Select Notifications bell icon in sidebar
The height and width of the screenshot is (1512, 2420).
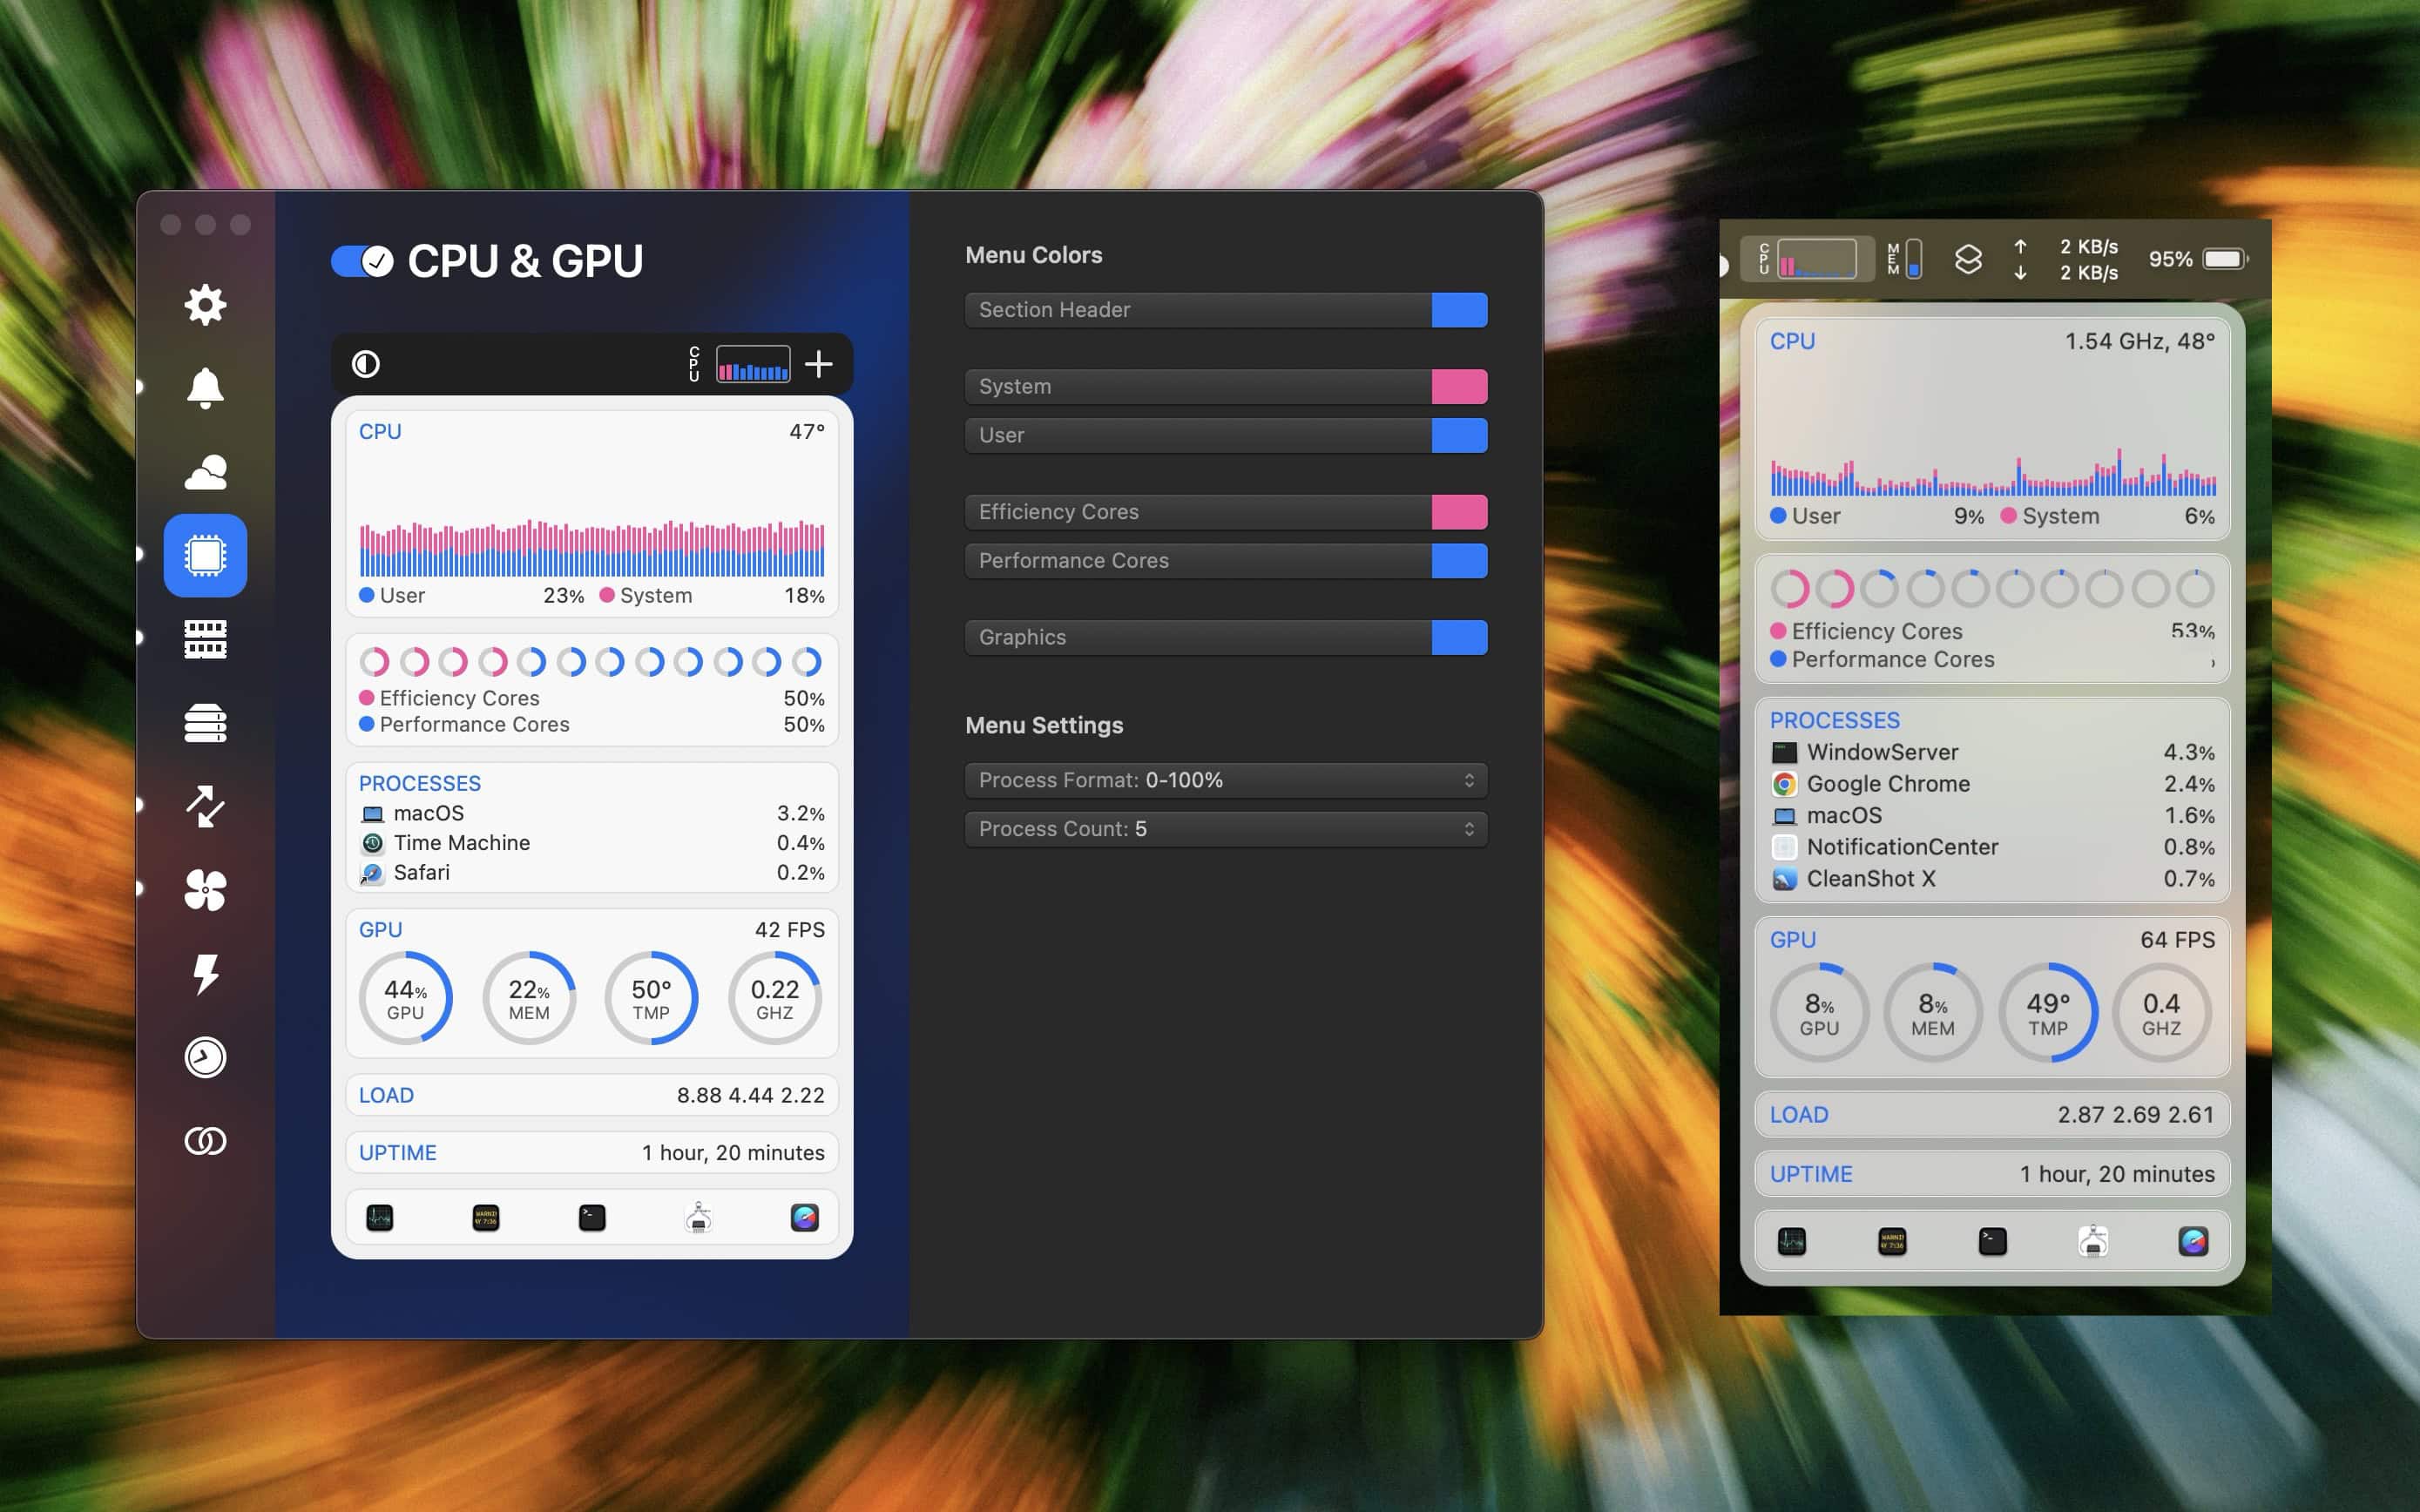205,388
